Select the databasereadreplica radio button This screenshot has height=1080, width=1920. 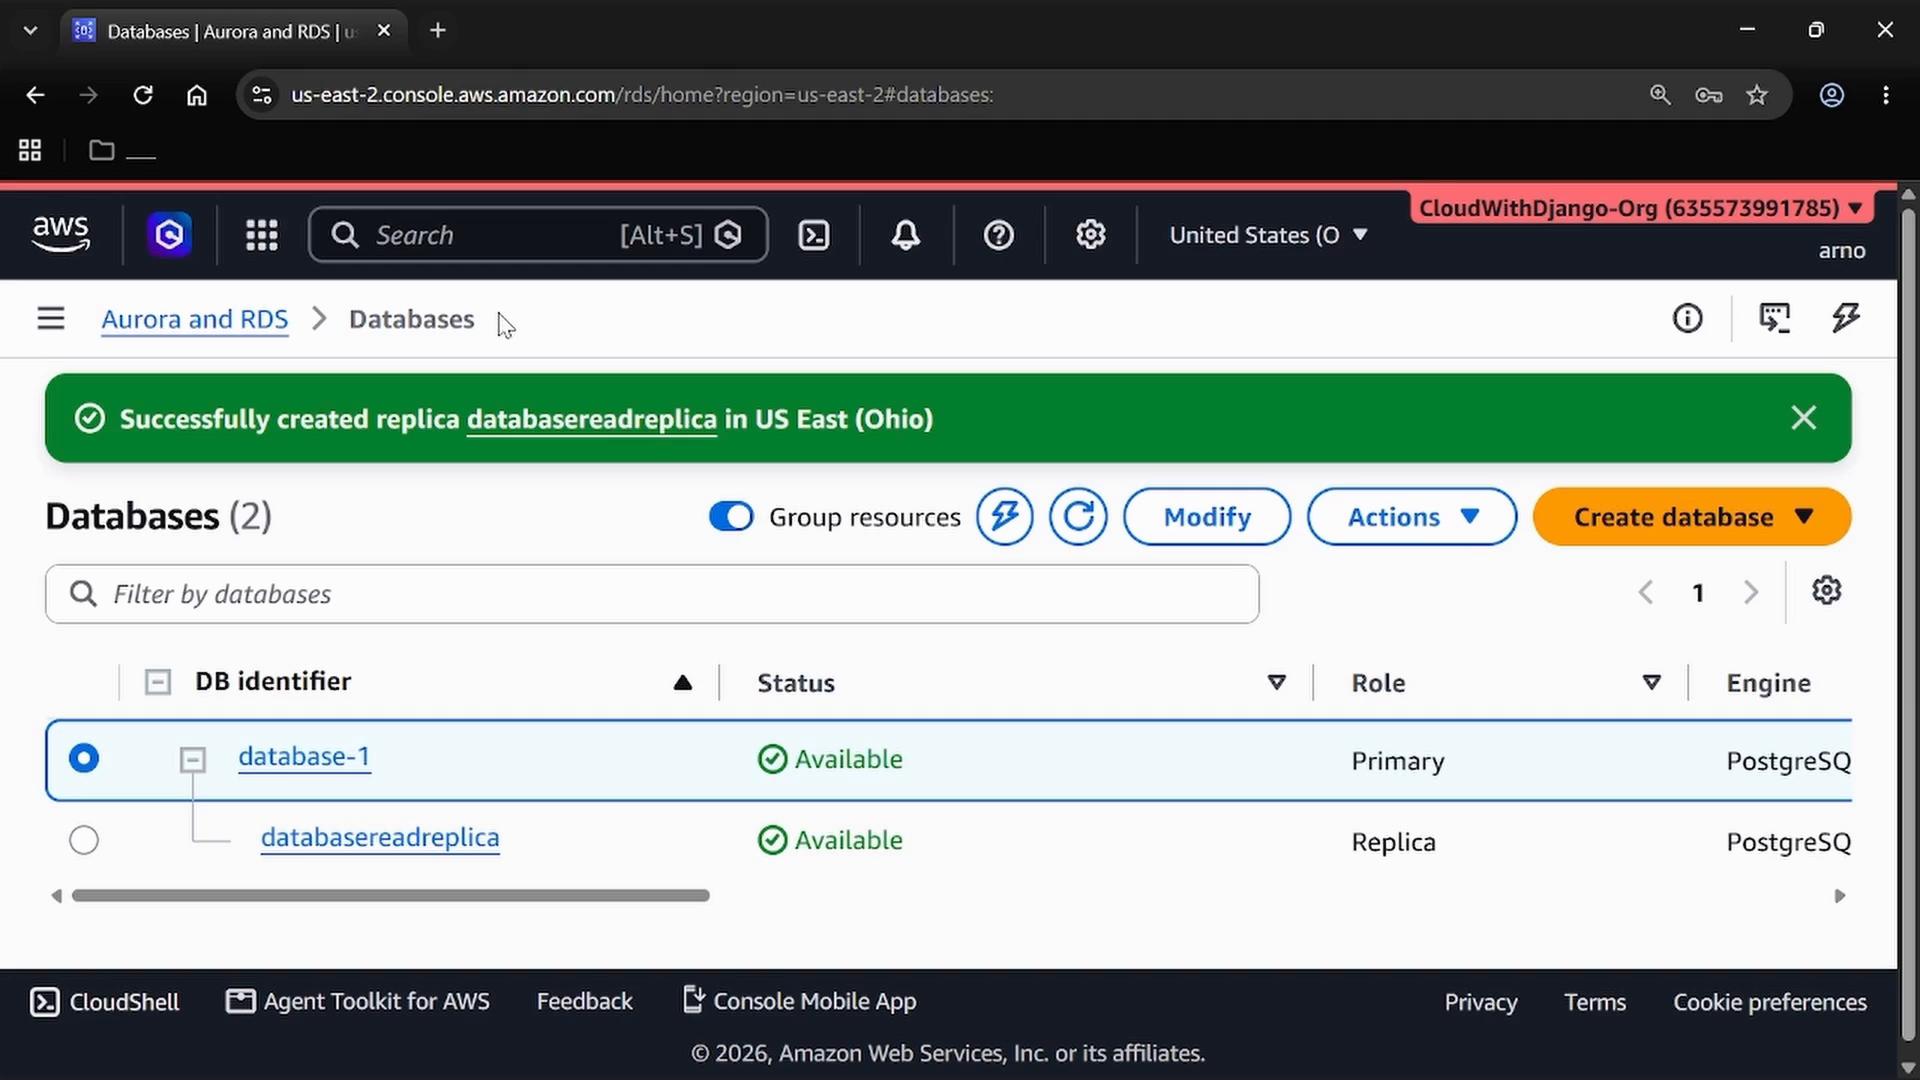point(84,840)
